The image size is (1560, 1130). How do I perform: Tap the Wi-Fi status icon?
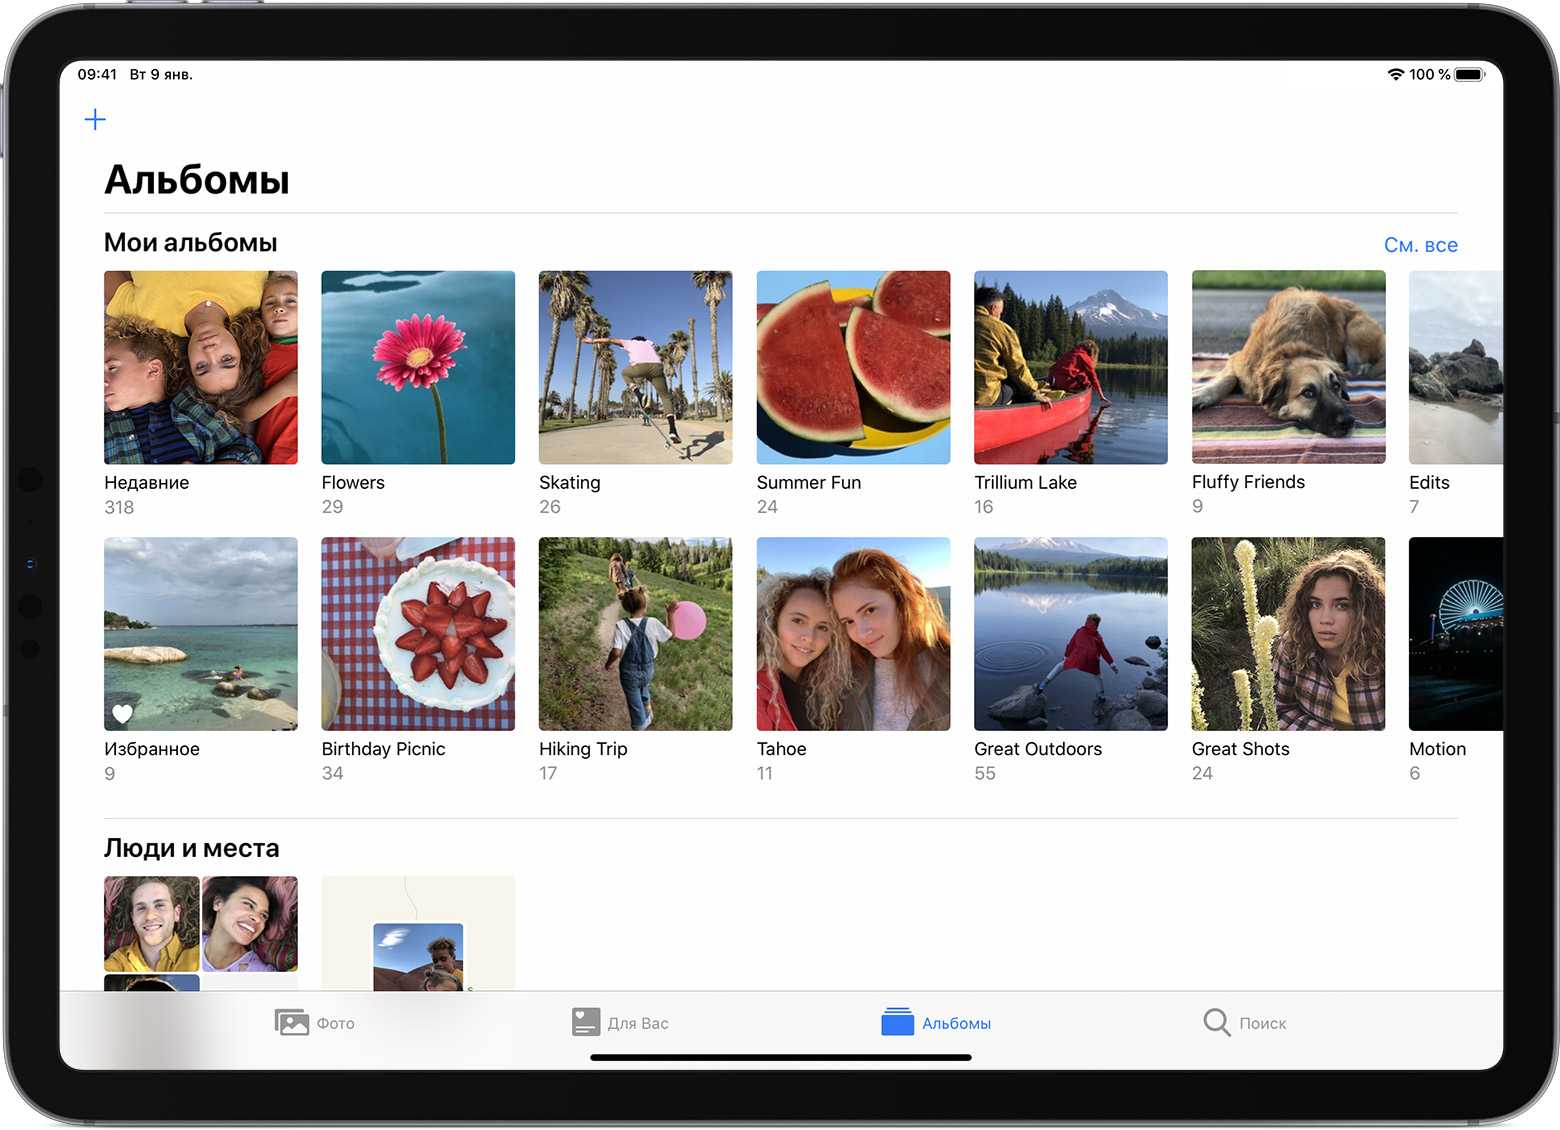pyautogui.click(x=1395, y=75)
